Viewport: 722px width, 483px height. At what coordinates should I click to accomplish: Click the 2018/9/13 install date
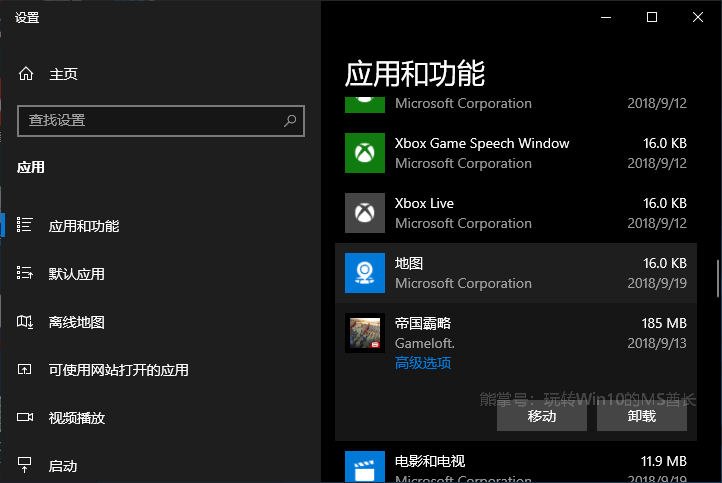pos(657,343)
